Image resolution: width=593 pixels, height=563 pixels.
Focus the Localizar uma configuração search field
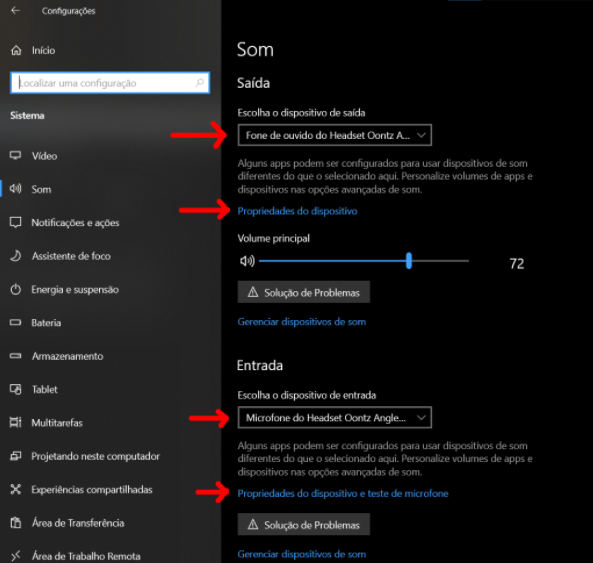coord(110,83)
